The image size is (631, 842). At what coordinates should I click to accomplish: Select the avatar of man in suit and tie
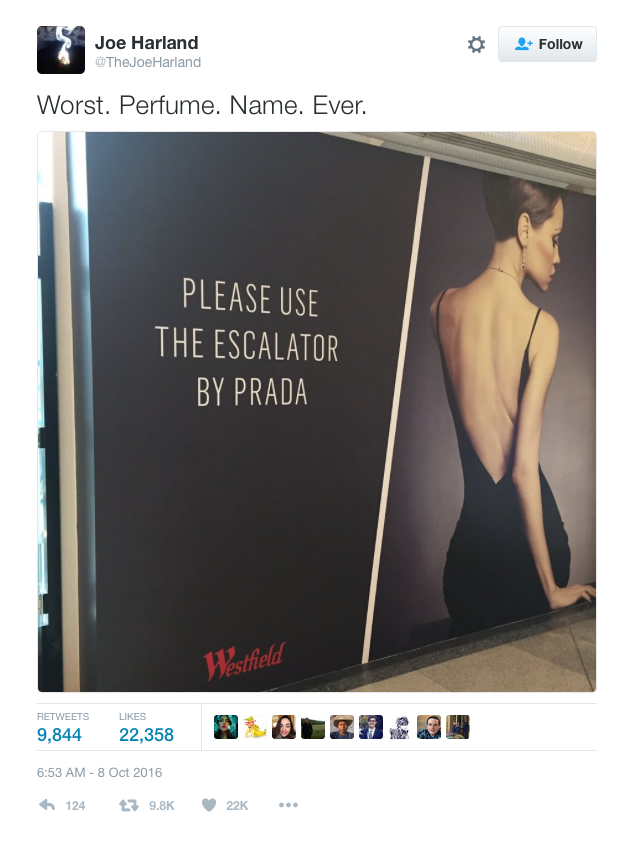(371, 727)
